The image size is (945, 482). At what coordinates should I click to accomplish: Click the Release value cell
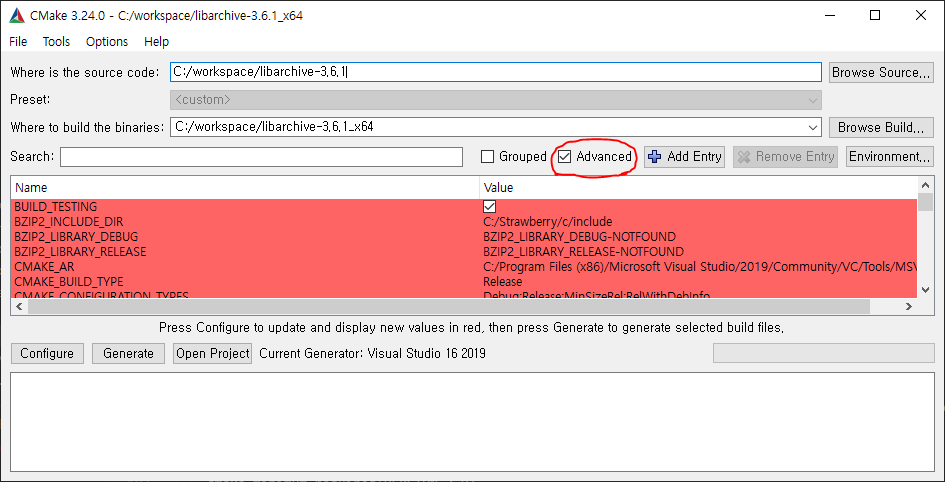[x=503, y=281]
